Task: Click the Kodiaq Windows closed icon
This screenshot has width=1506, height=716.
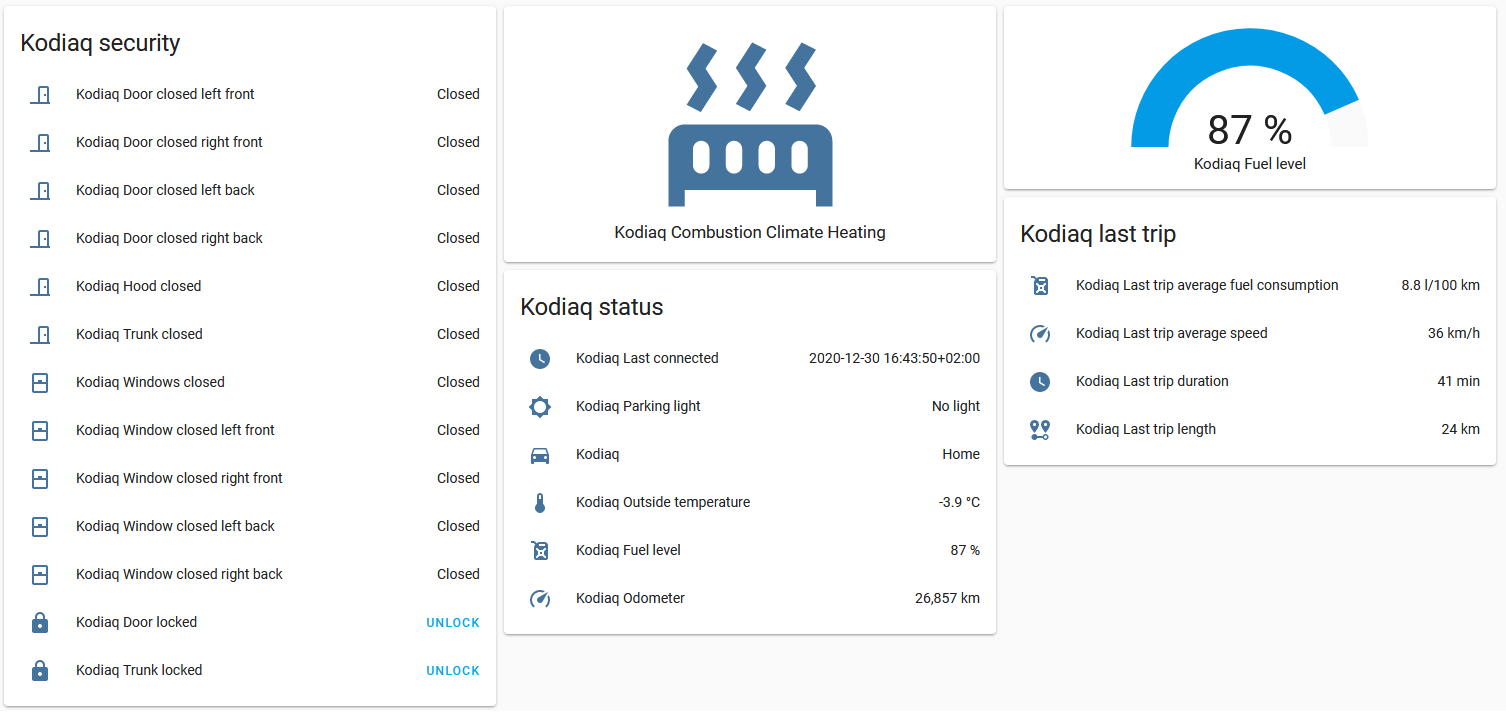Action: pyautogui.click(x=40, y=382)
